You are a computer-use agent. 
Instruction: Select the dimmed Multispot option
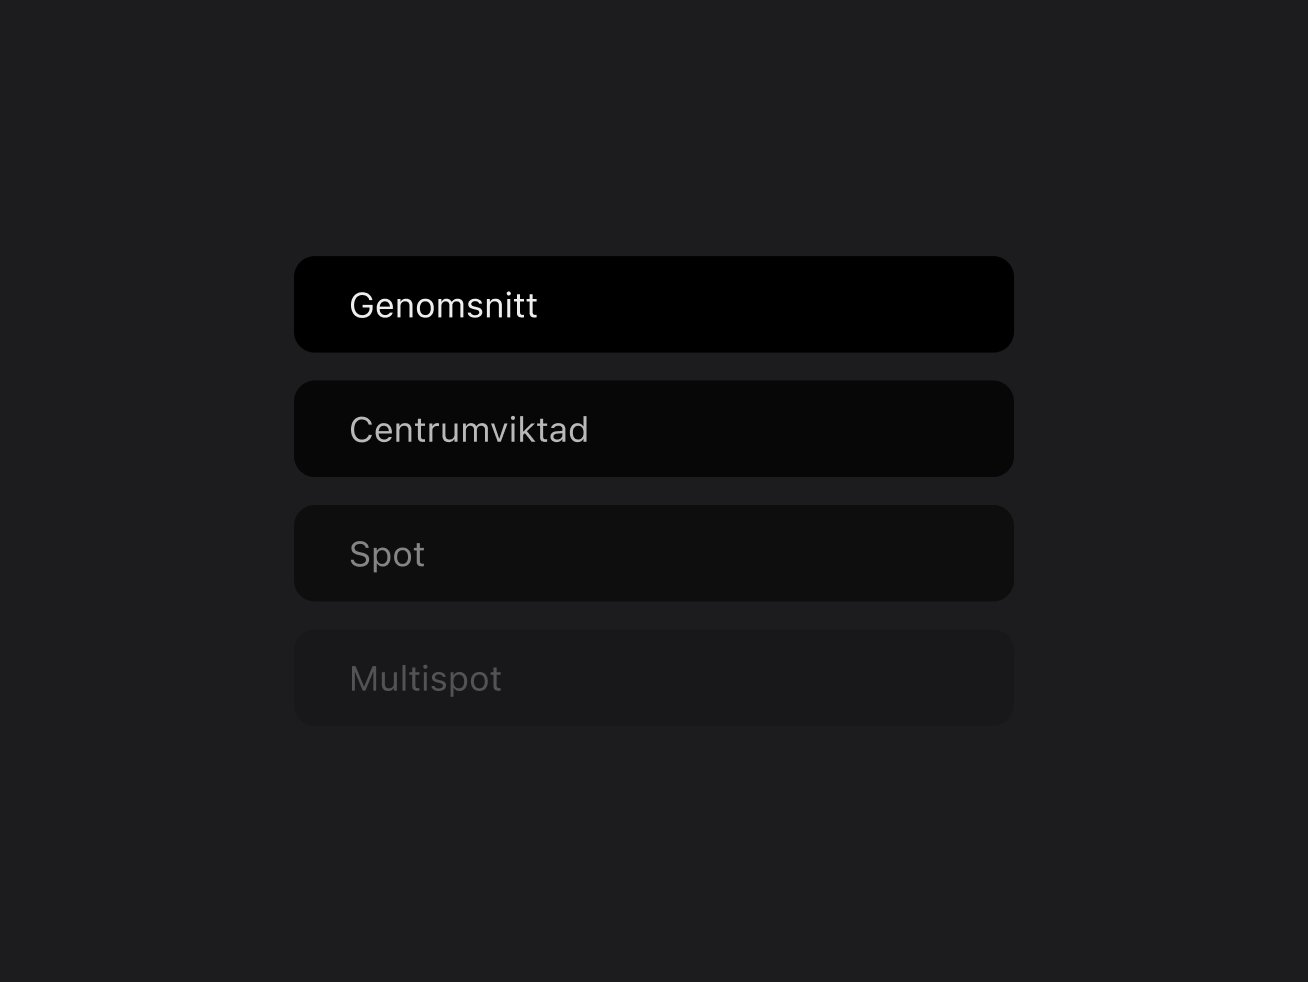(x=653, y=678)
